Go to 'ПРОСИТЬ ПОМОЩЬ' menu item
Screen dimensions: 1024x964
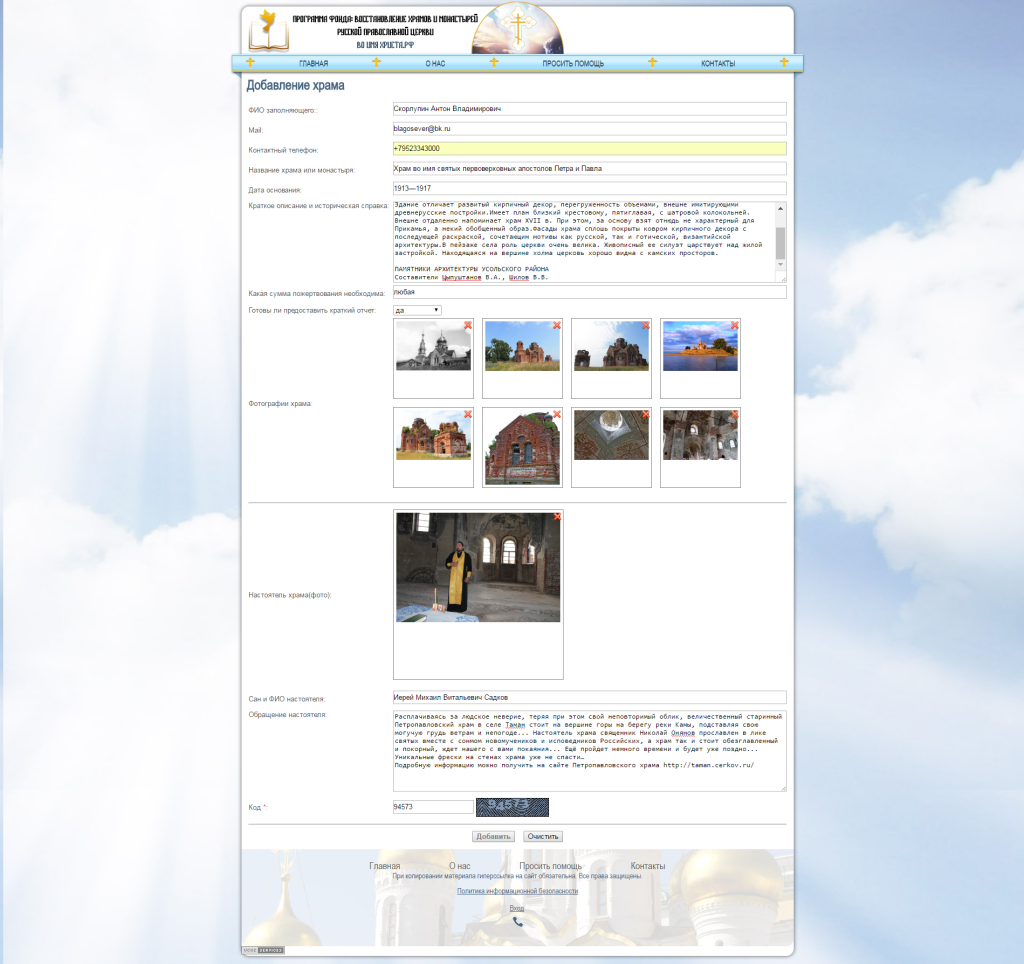[x=573, y=64]
